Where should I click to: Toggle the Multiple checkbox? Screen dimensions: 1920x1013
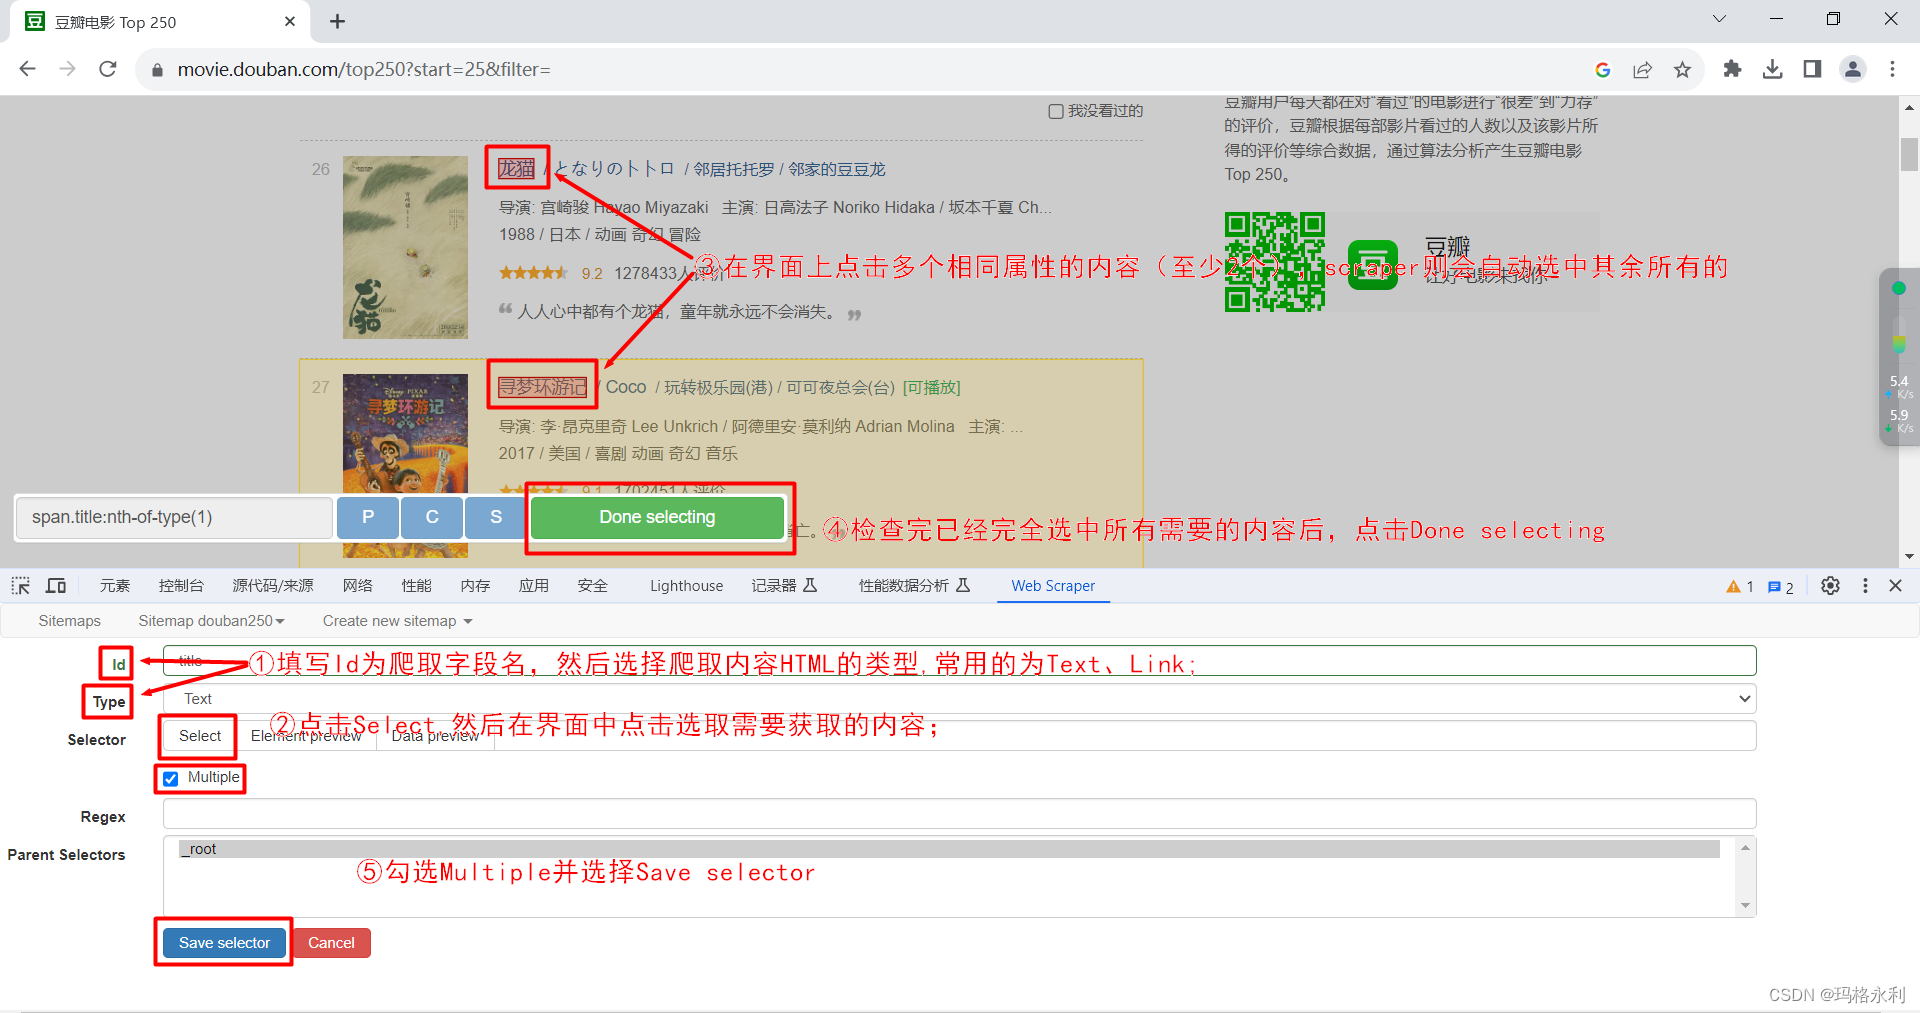(x=171, y=779)
